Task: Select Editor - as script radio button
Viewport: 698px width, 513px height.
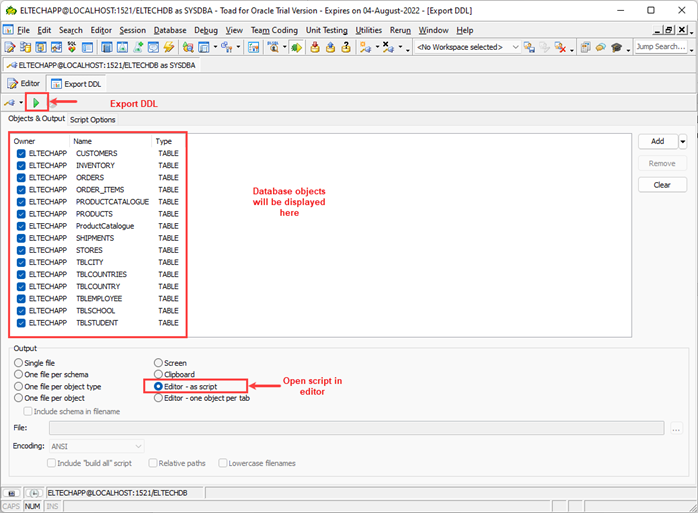Action: [158, 386]
